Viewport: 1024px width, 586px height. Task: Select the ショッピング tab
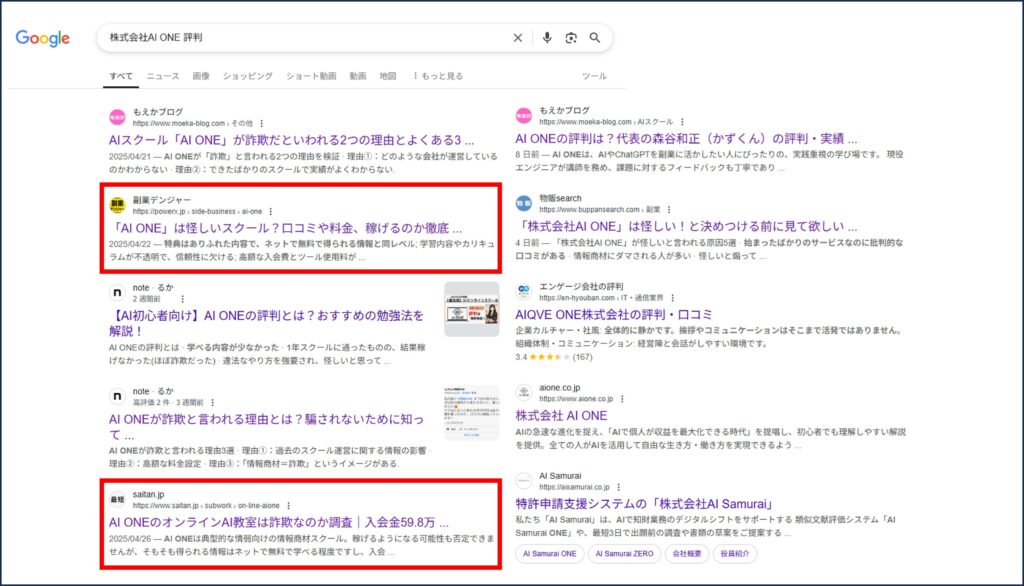tap(247, 76)
